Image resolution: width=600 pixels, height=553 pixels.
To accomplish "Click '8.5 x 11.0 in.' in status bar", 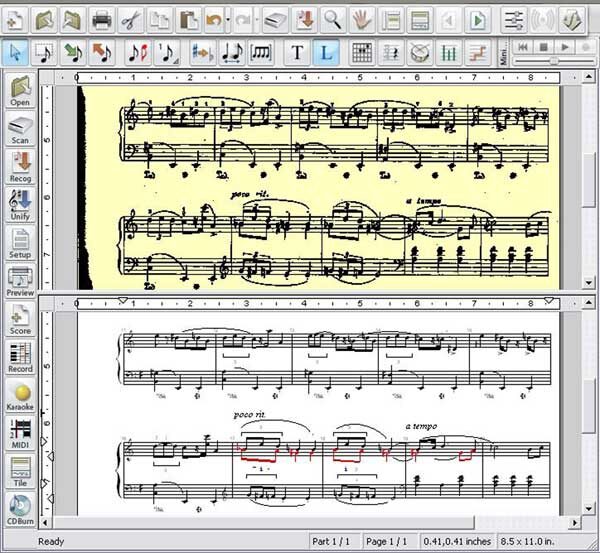I will (x=527, y=542).
